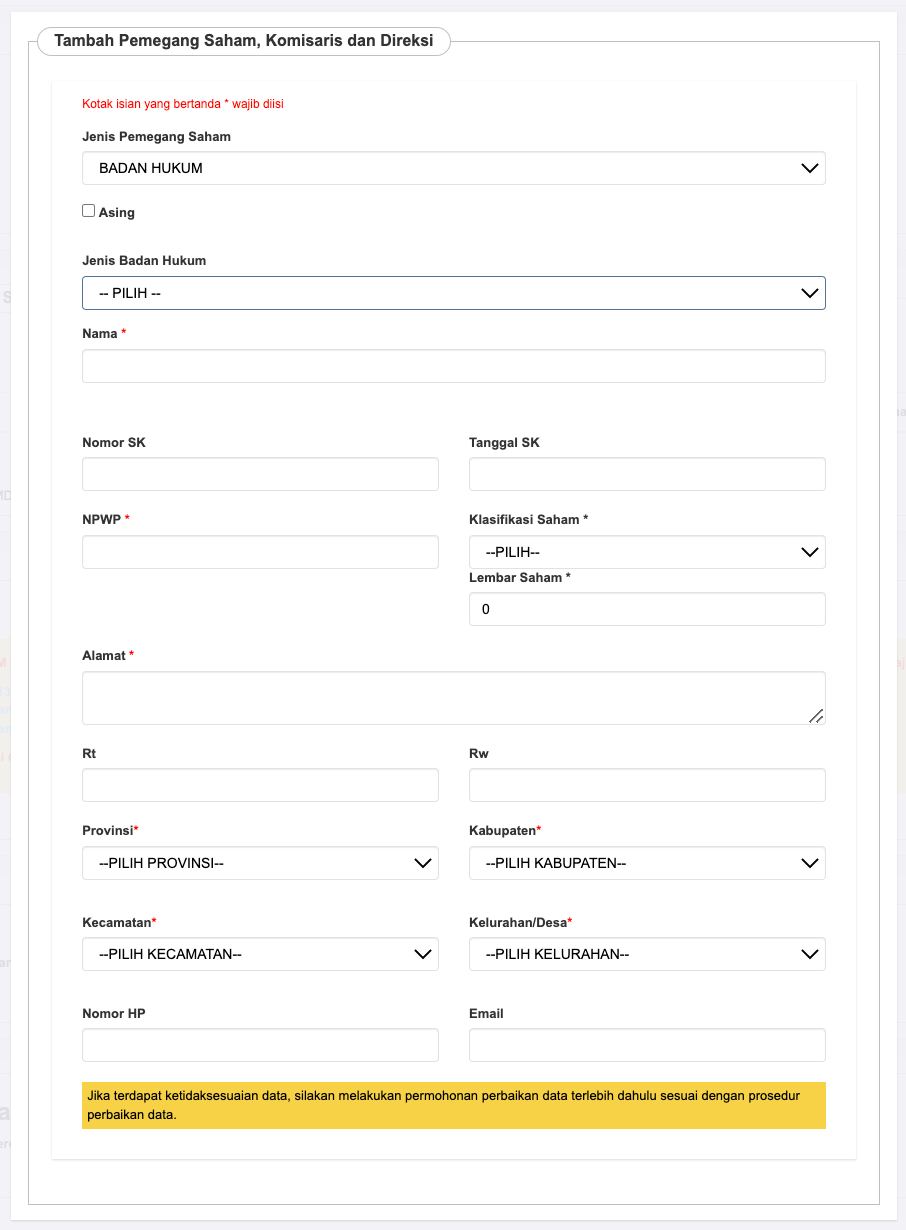906x1230 pixels.
Task: Open the Kelurahan/Desa dropdown
Action: (647, 954)
